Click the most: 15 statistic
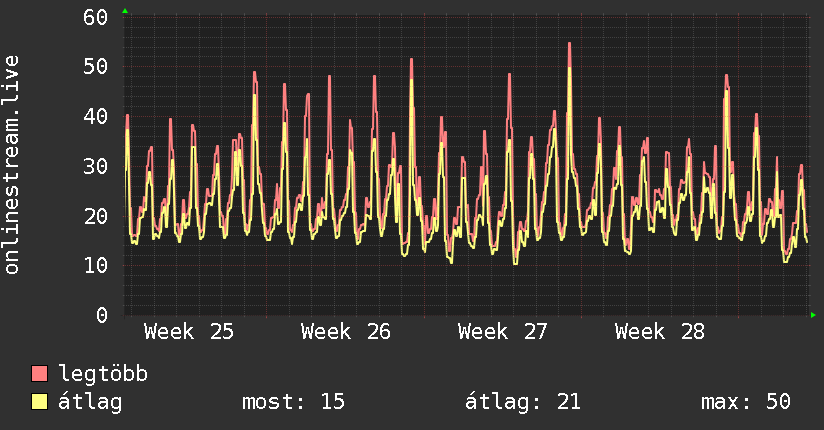824x430 pixels. pos(293,402)
